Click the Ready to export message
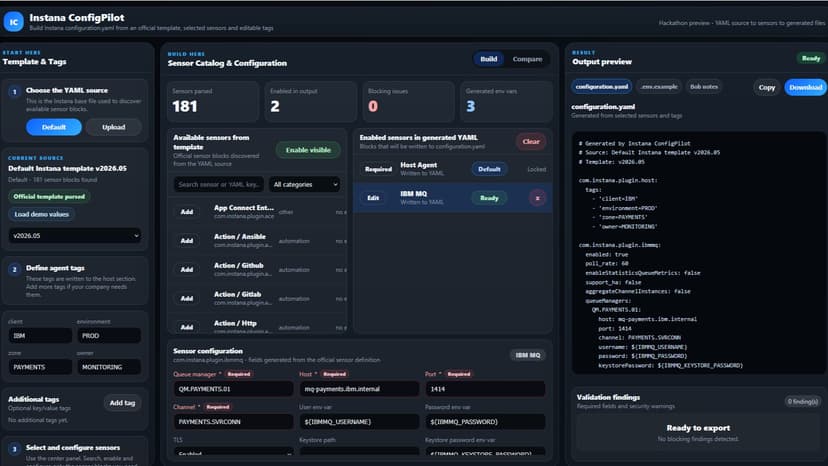This screenshot has width=828, height=466. pyautogui.click(x=698, y=428)
